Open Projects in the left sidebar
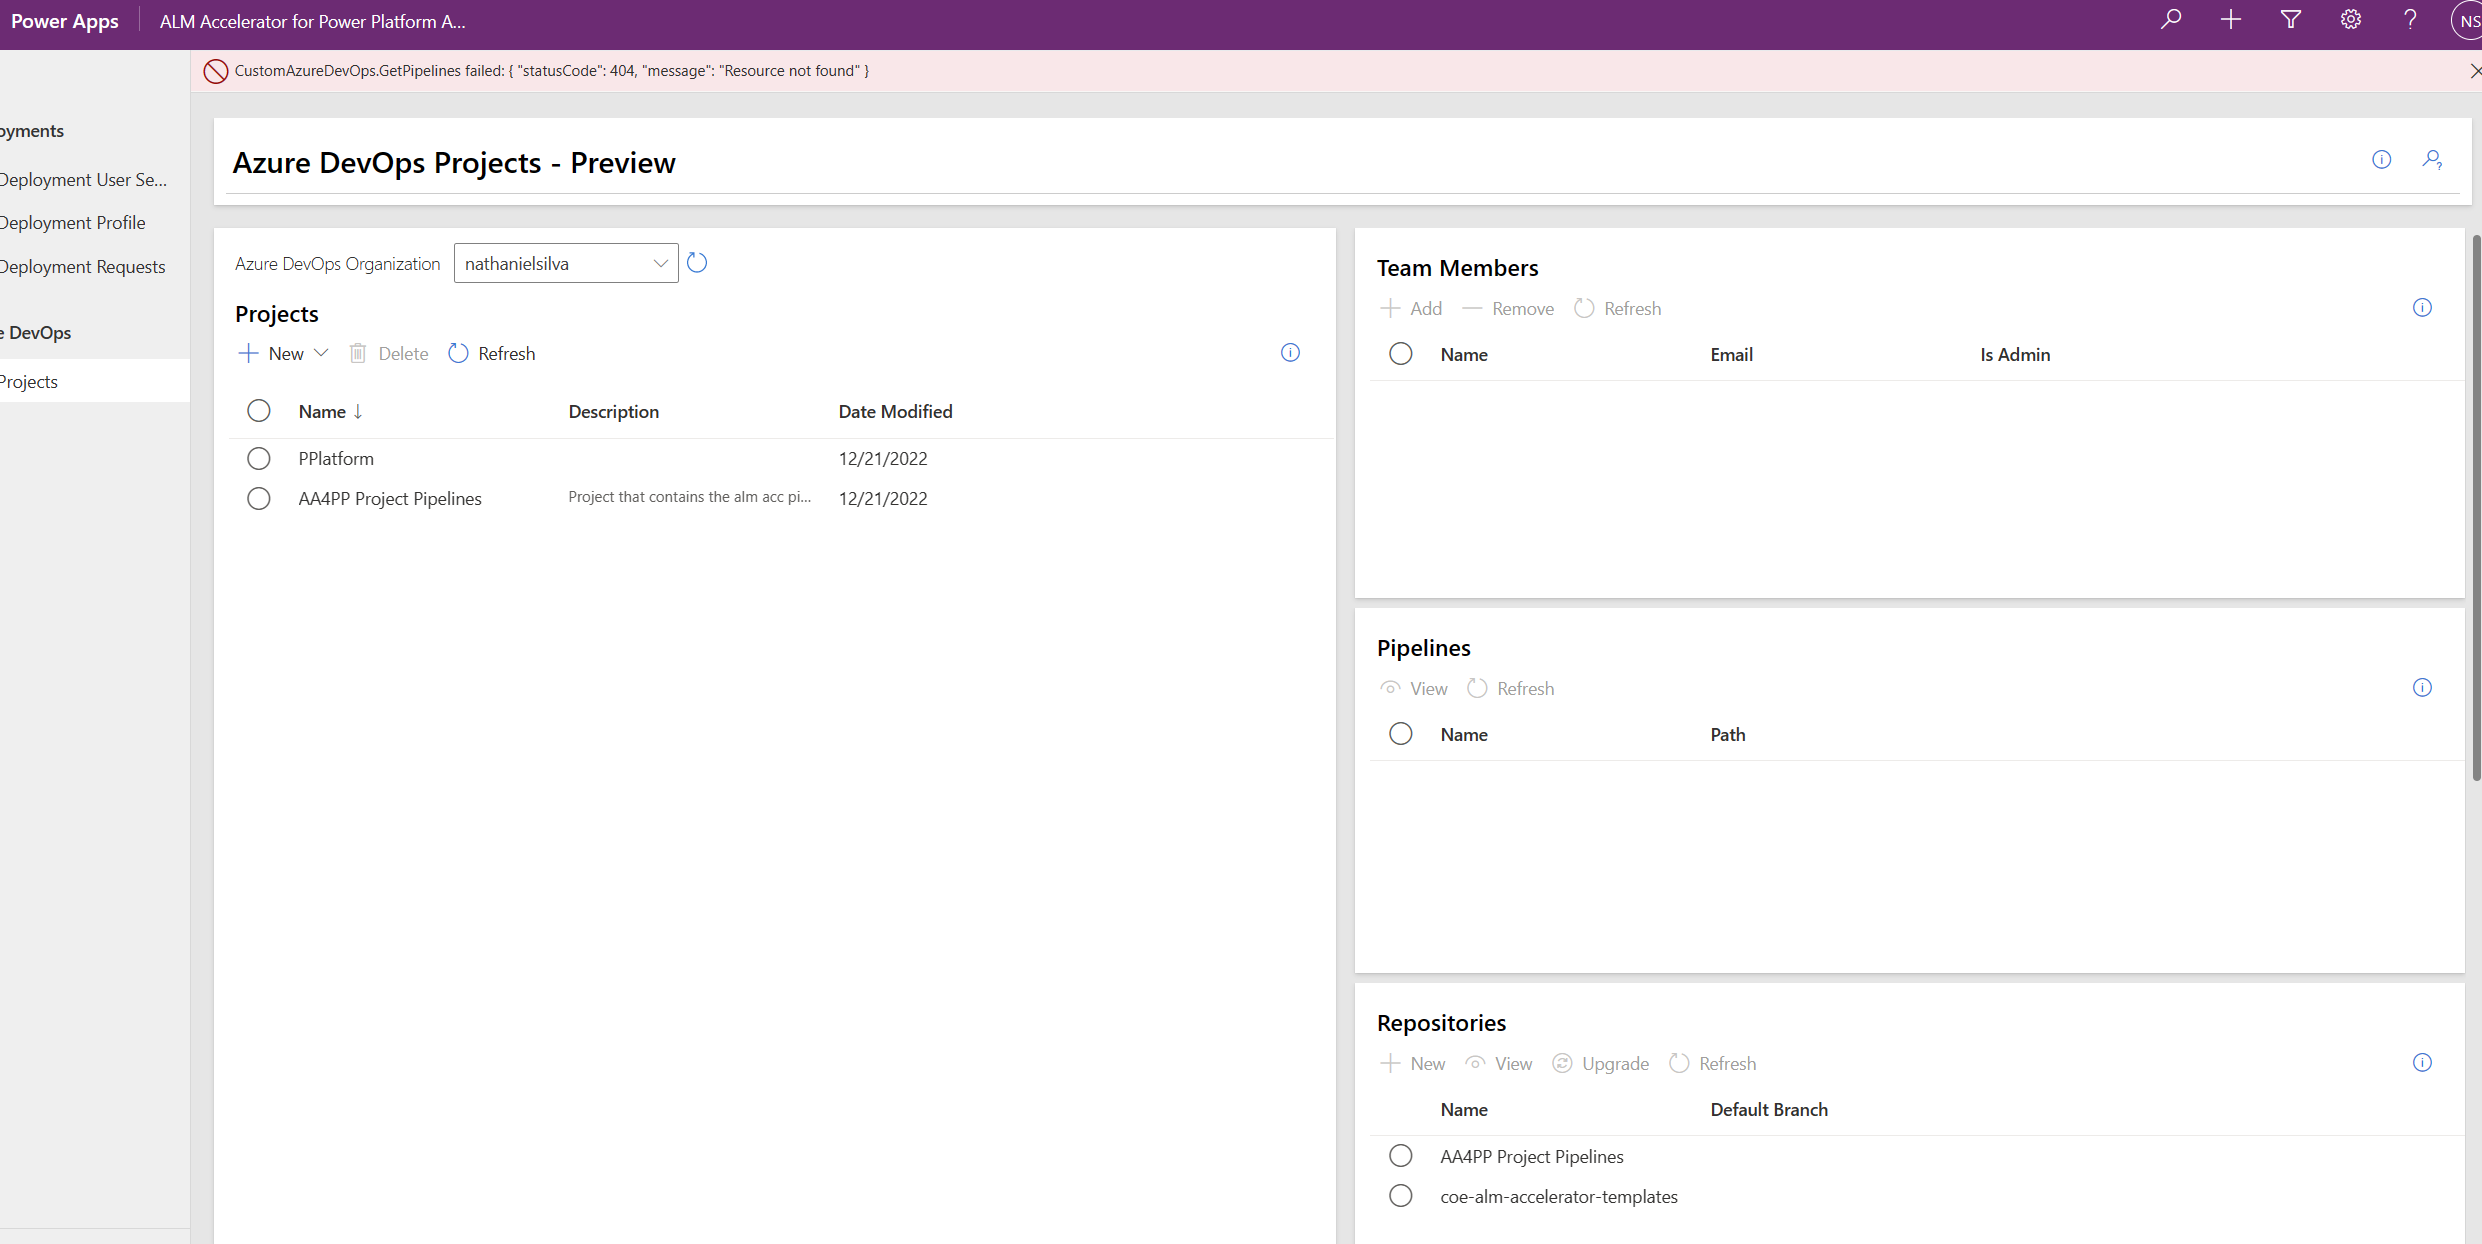This screenshot has width=2482, height=1244. [x=30, y=381]
